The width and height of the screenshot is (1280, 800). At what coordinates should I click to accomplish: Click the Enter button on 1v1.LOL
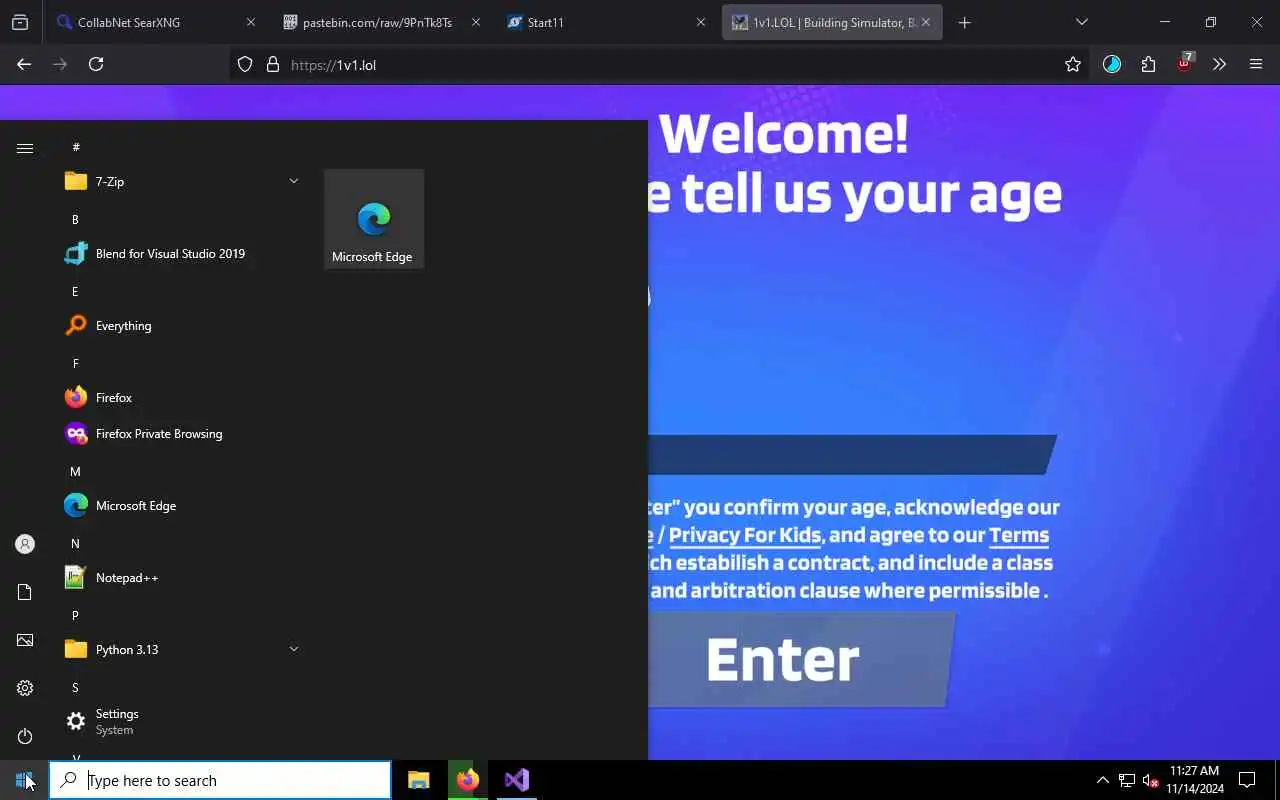coord(800,660)
